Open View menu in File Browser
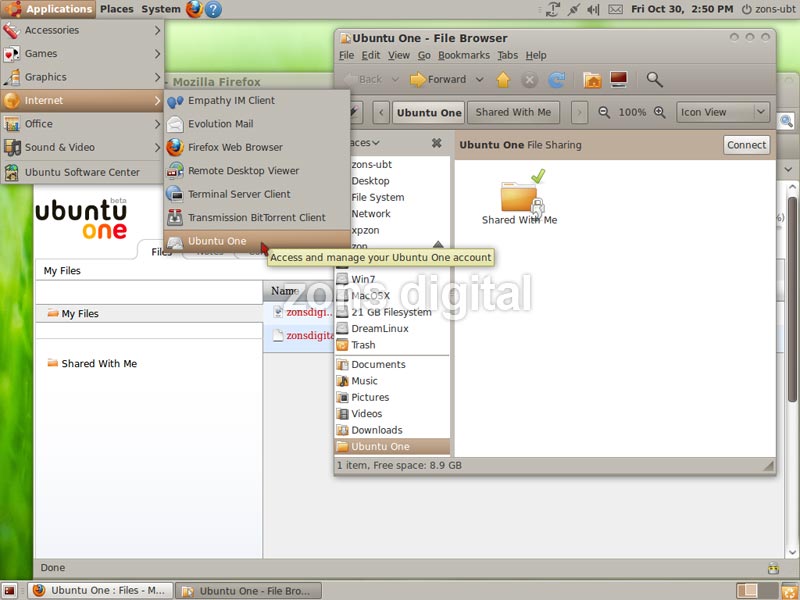Viewport: 800px width, 600px height. [x=398, y=55]
